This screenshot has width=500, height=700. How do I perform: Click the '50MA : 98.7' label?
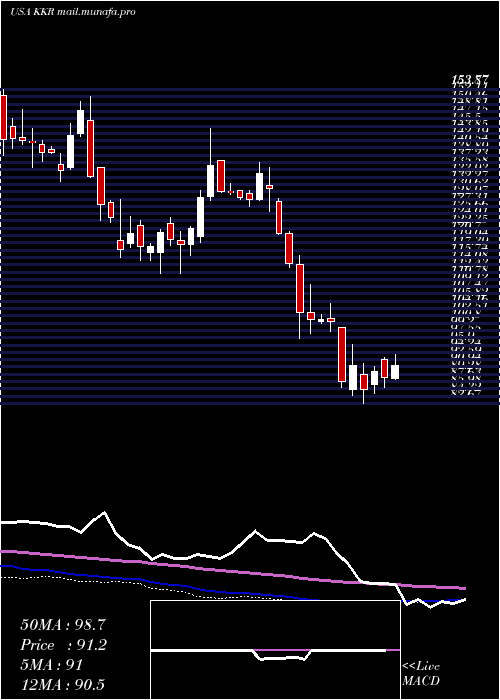(63, 625)
